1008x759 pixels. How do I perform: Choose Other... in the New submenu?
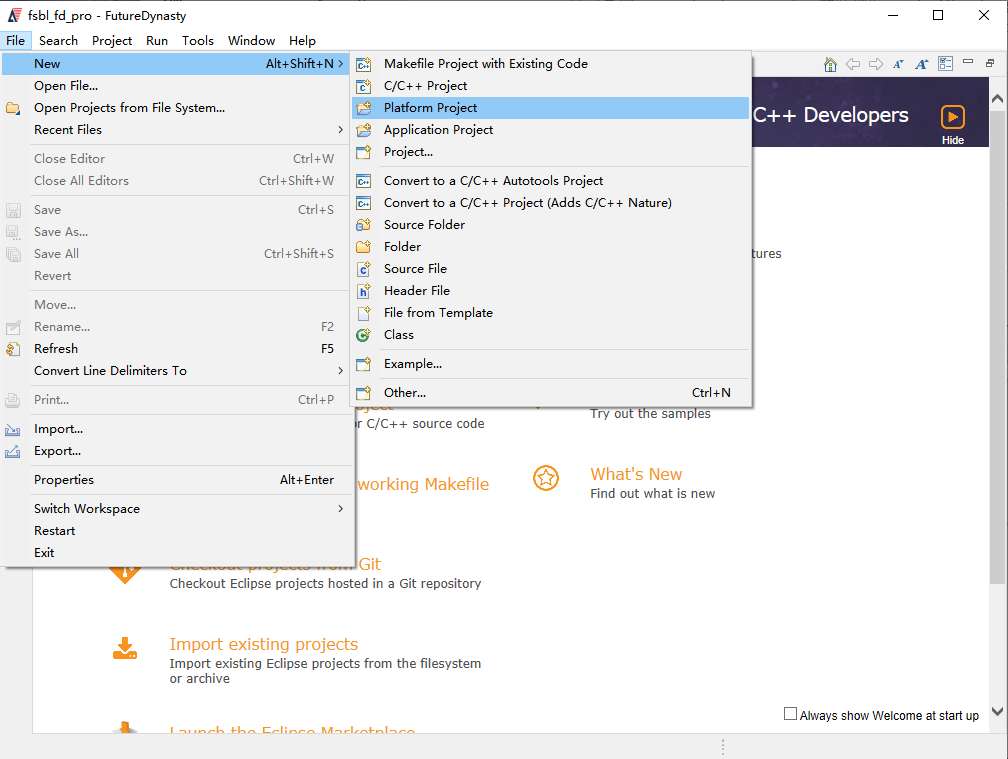(x=552, y=393)
